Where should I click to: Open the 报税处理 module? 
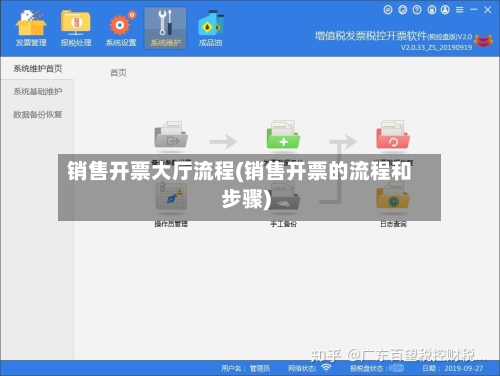[x=76, y=28]
